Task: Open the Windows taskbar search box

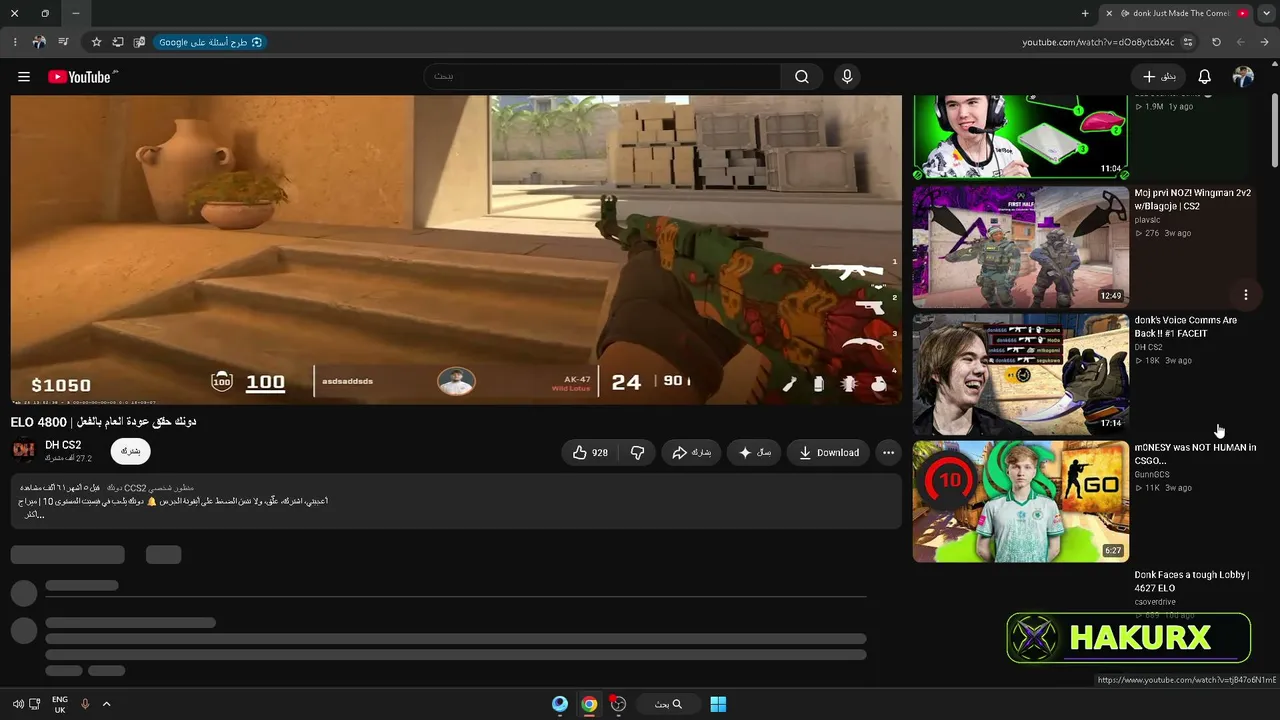Action: pos(668,704)
